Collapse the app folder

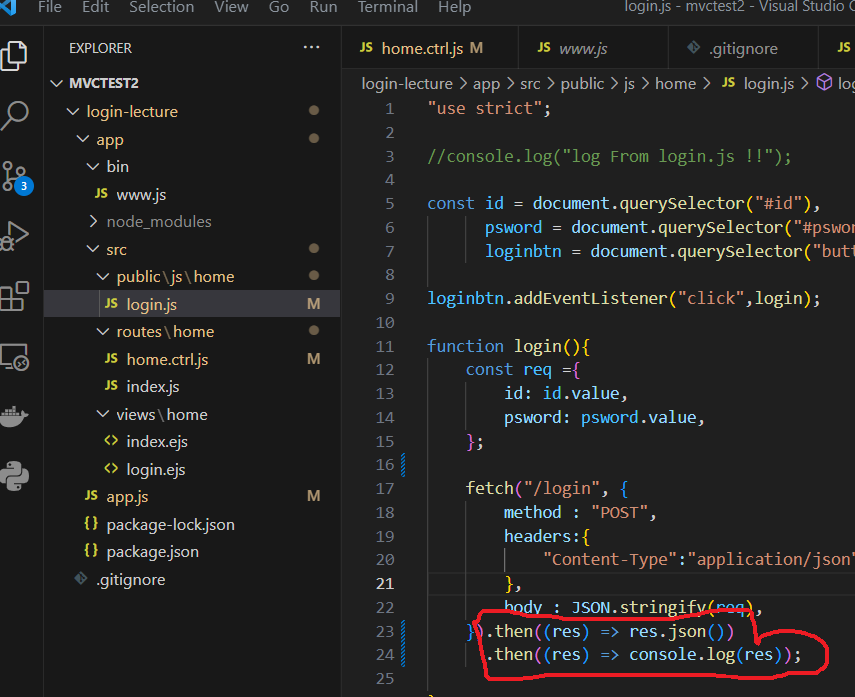pos(83,139)
